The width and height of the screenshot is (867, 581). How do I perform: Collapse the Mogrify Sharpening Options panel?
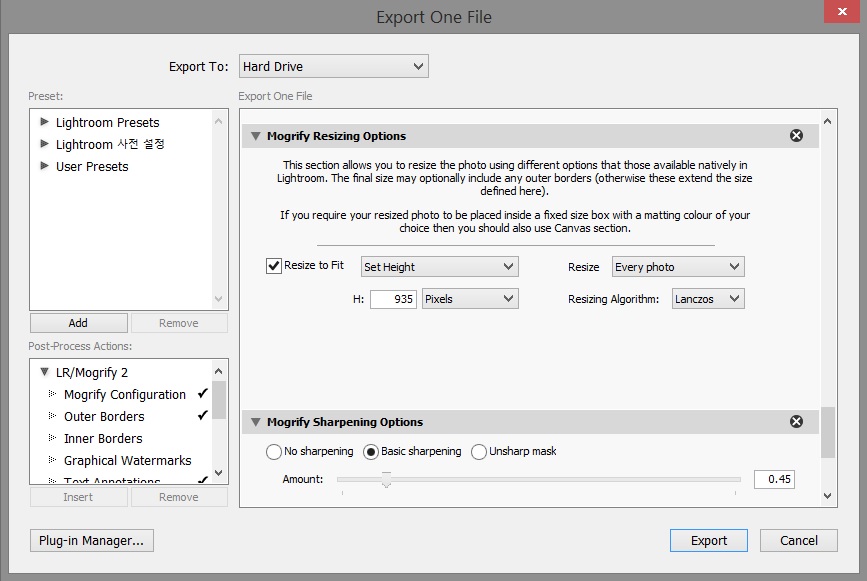coord(256,422)
